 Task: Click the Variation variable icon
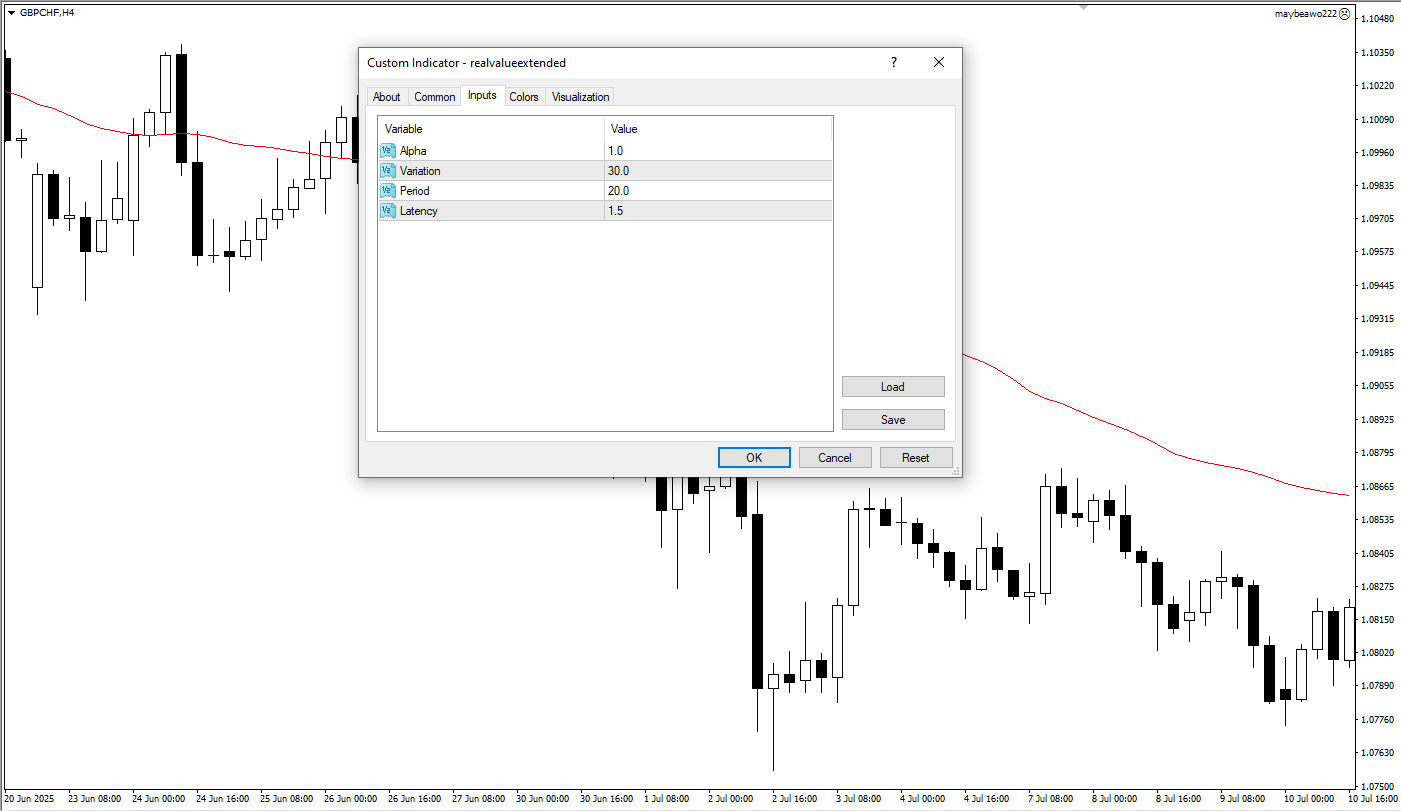[388, 171]
